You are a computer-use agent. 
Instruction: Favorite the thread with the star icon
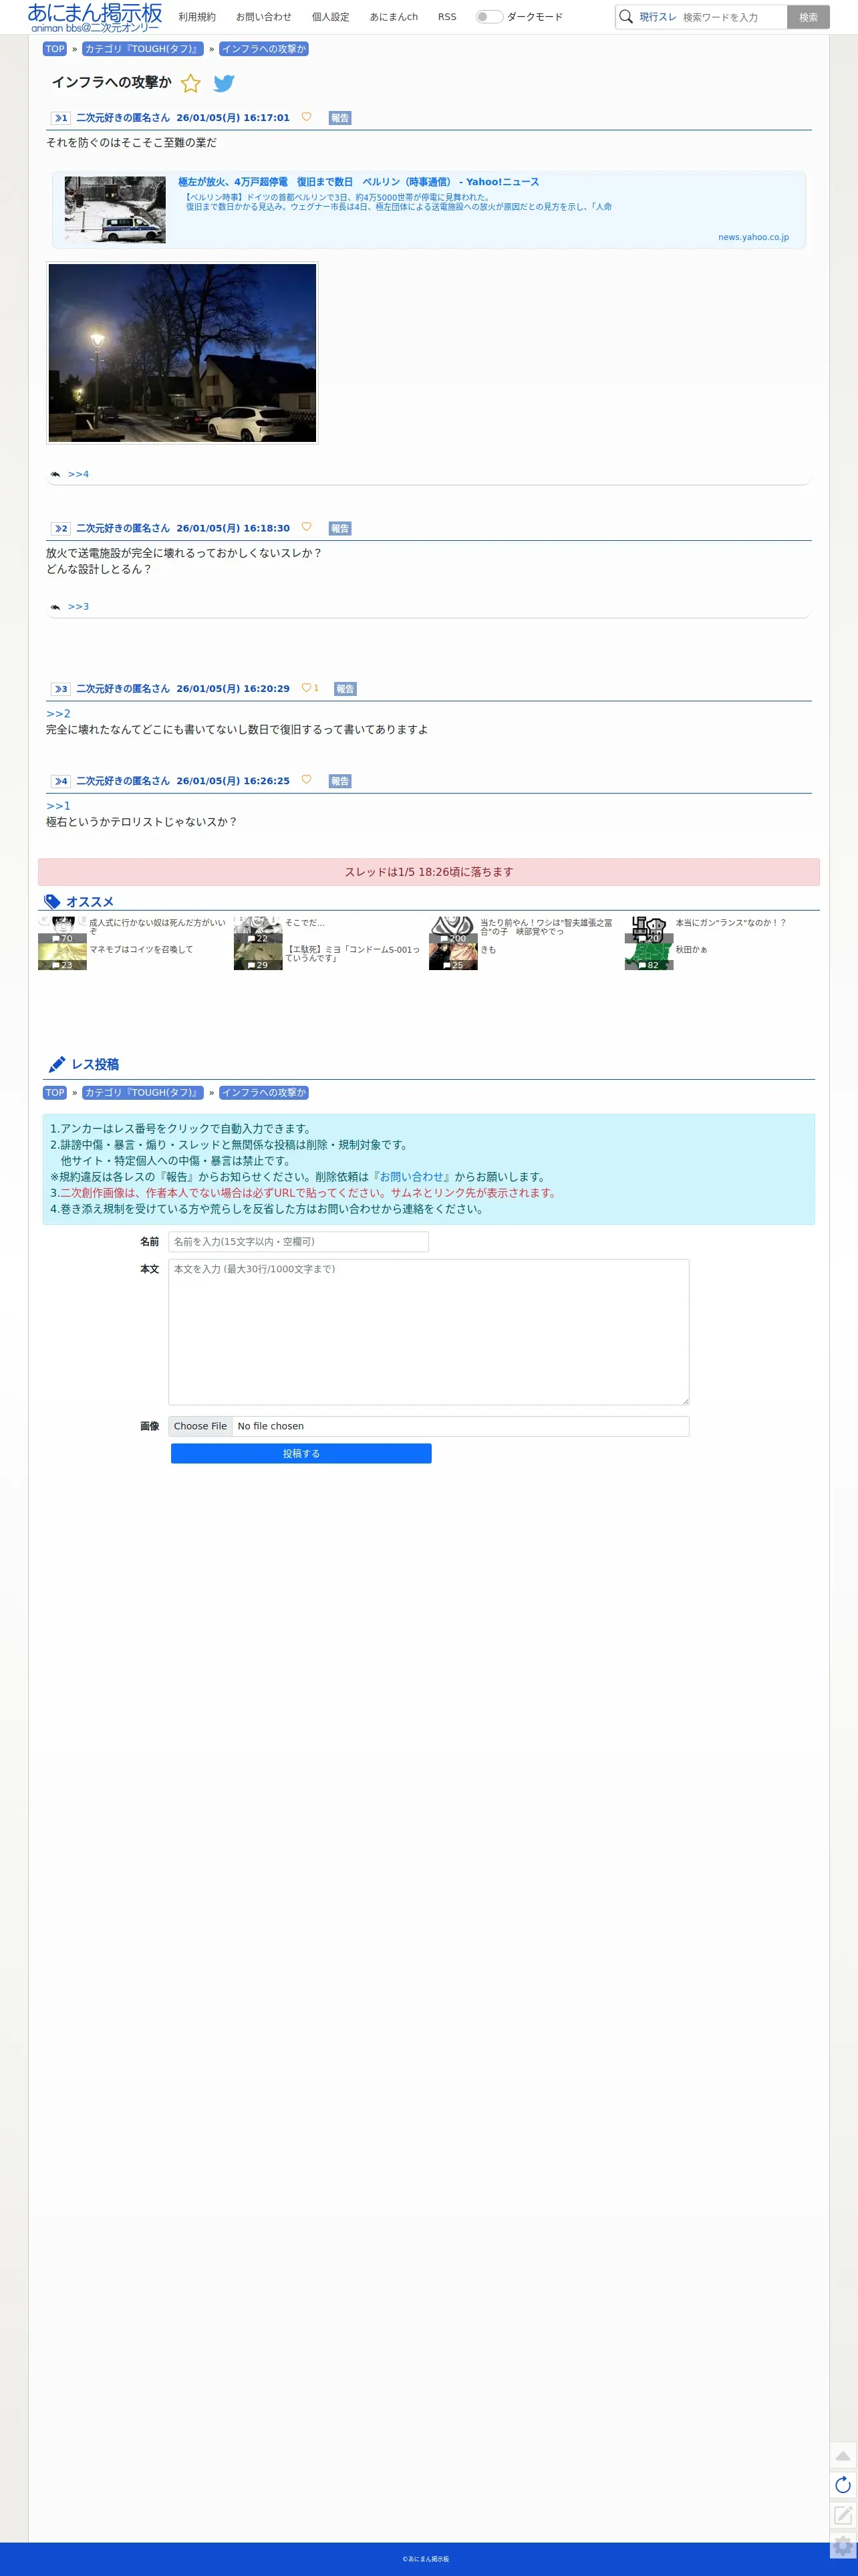point(191,84)
